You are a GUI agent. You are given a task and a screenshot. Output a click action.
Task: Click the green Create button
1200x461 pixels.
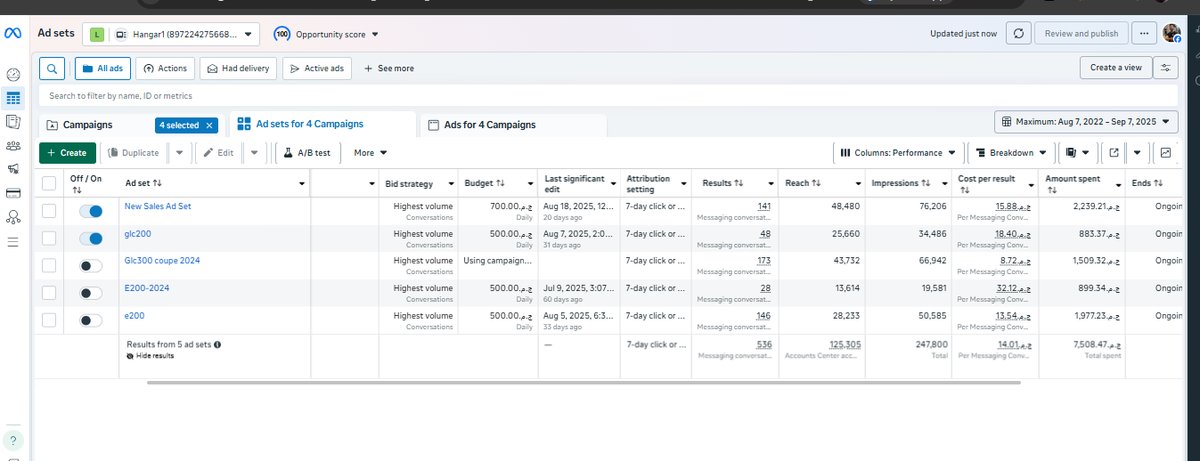68,153
